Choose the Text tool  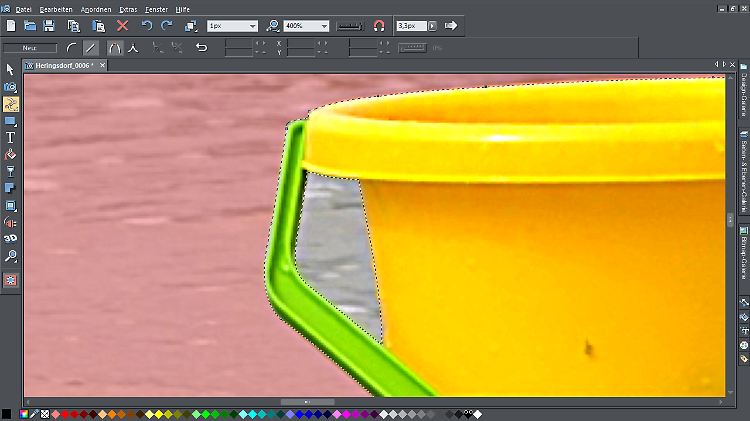pos(10,137)
